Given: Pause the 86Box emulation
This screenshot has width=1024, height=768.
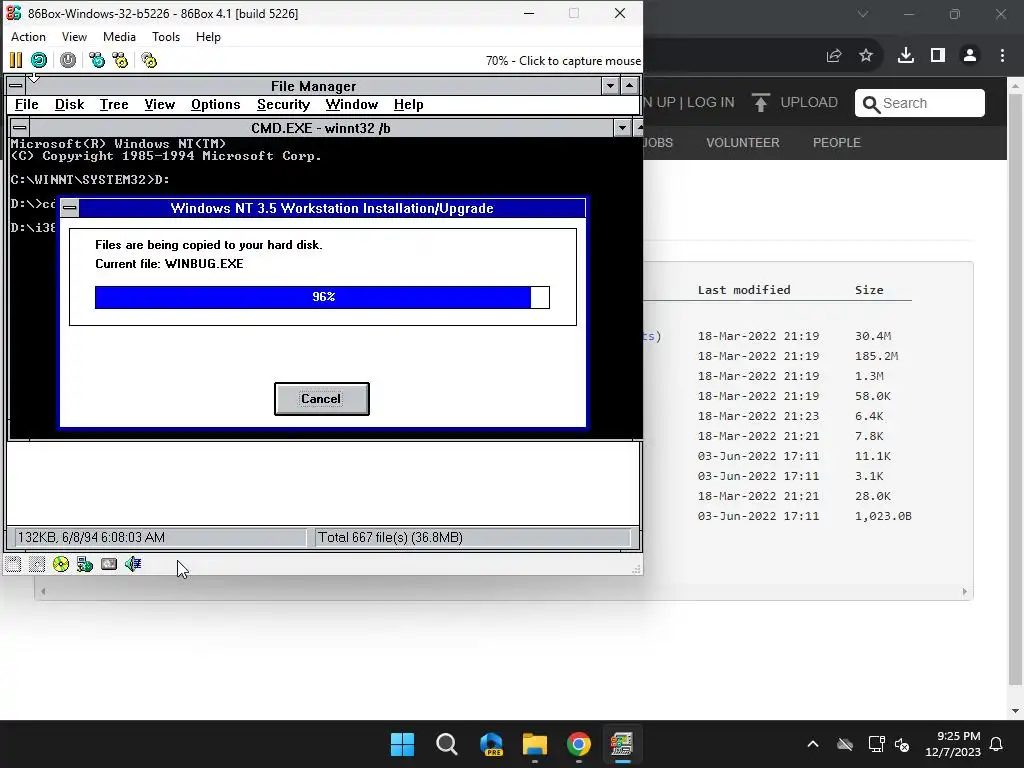Looking at the screenshot, I should [x=16, y=61].
